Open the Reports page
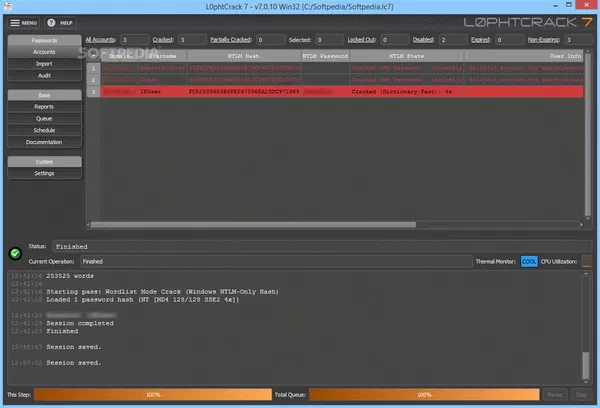Viewport: 600px width, 408px height. point(44,107)
